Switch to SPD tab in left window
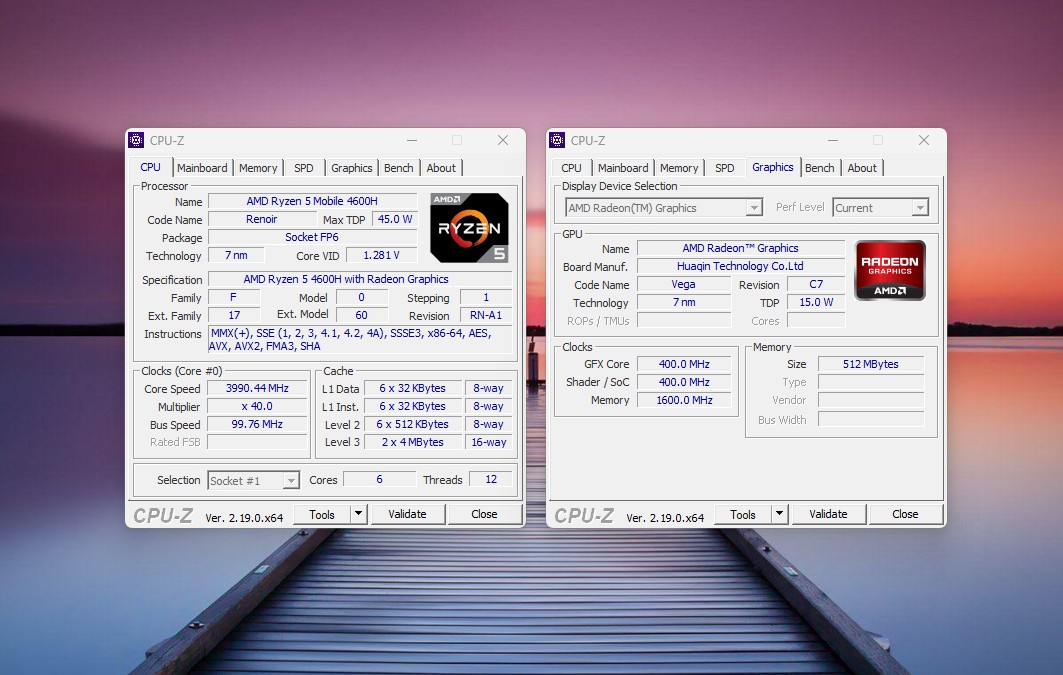1063x675 pixels. 304,168
